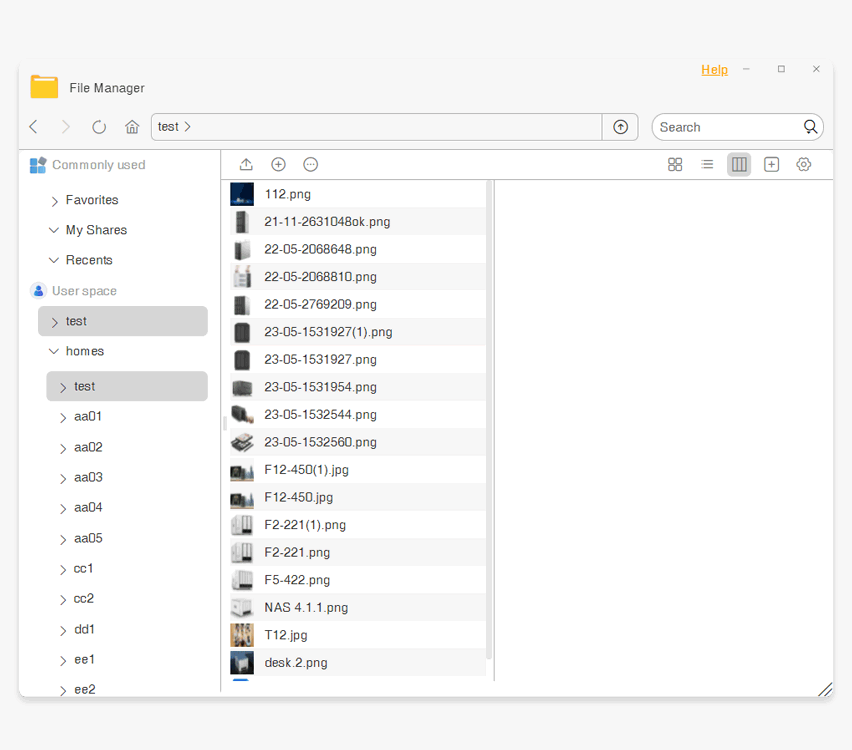Collapse the homes folder tree
Image resolution: width=852 pixels, height=750 pixels.
(54, 352)
